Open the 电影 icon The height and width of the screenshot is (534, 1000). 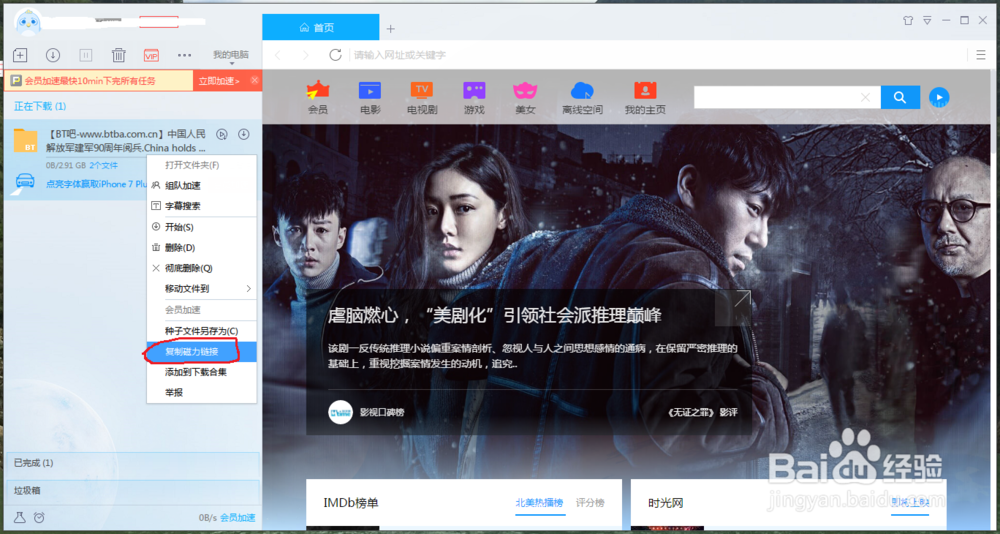pos(370,98)
